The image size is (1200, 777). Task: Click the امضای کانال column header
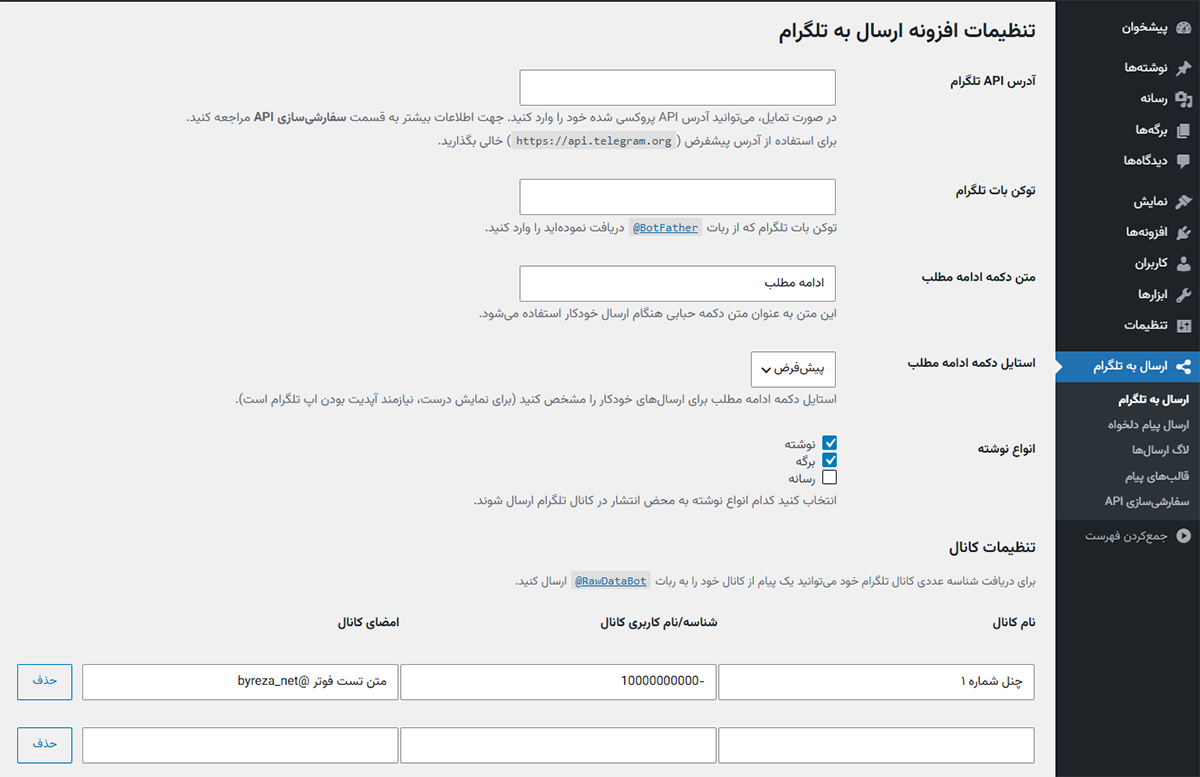point(368,622)
